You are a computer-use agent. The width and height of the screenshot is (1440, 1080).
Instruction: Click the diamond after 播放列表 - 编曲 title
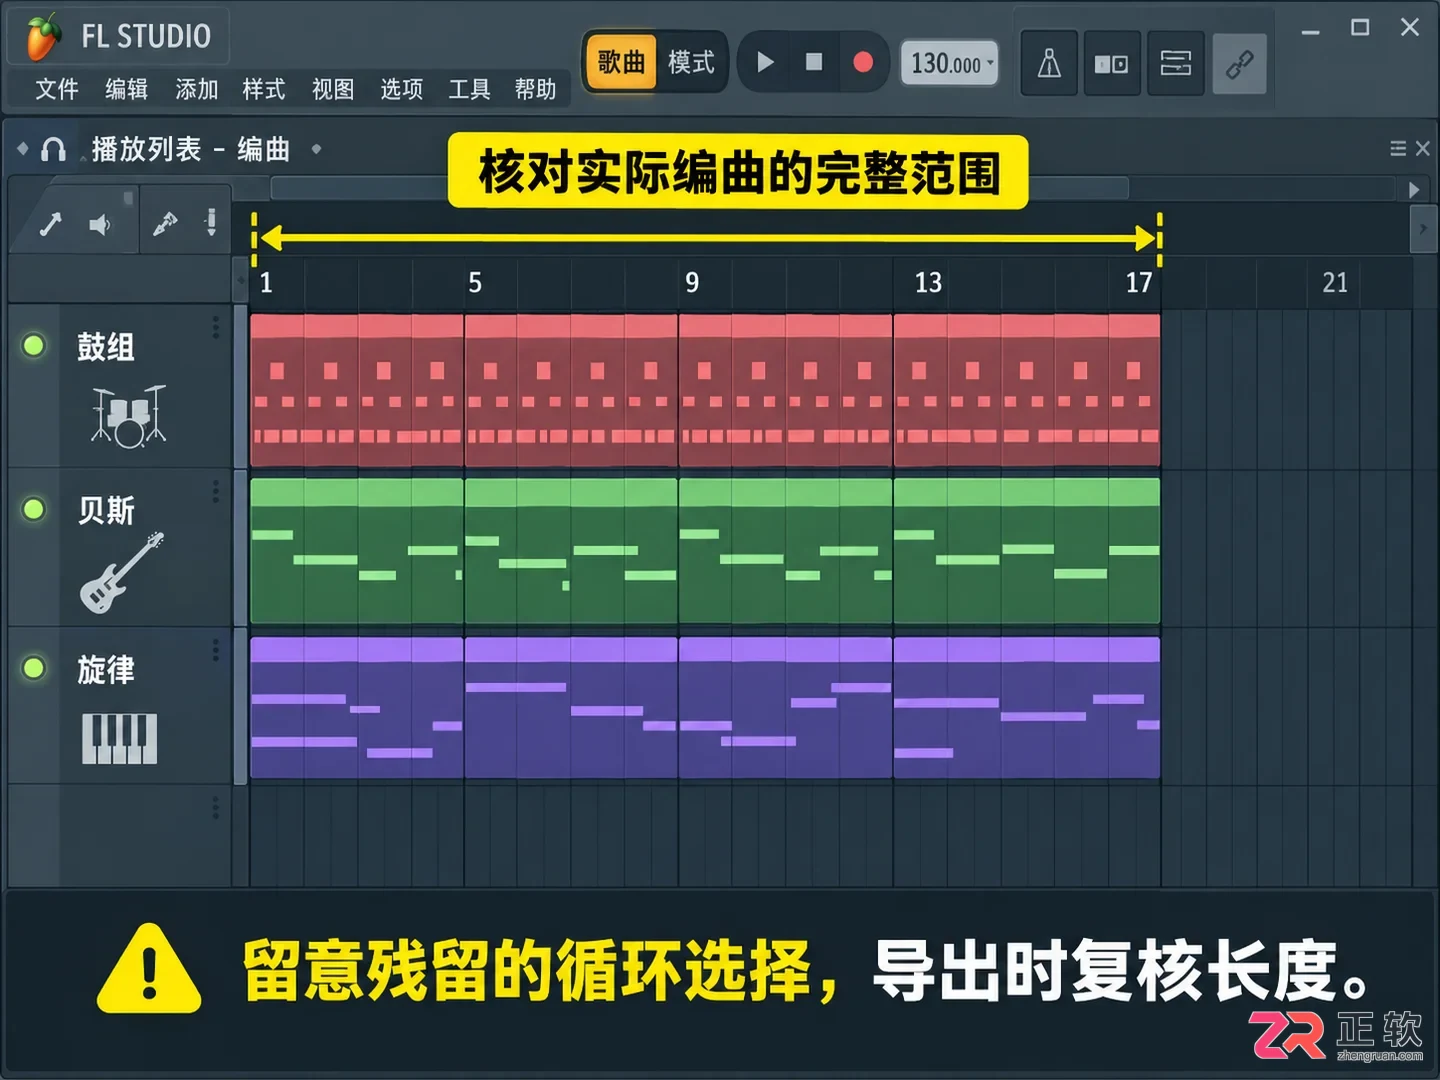coord(316,149)
